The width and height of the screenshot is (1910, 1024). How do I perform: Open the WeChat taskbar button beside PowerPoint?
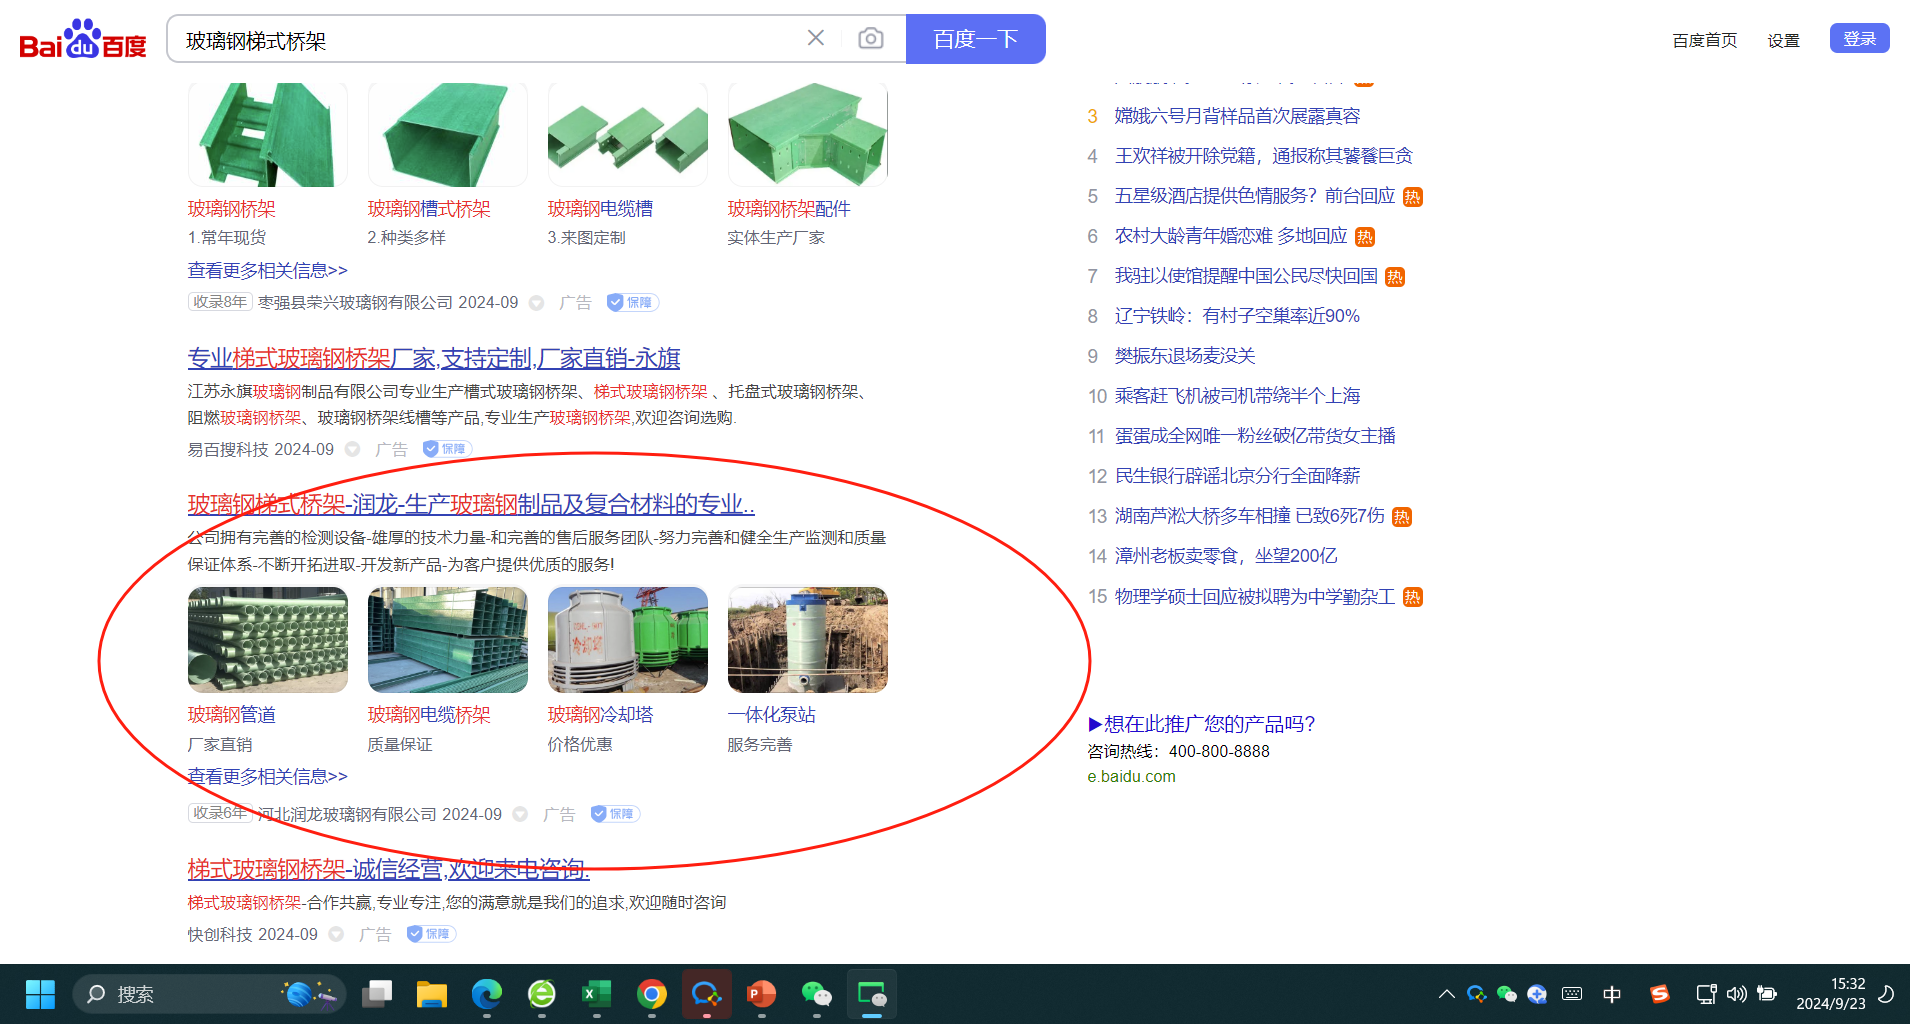[817, 994]
